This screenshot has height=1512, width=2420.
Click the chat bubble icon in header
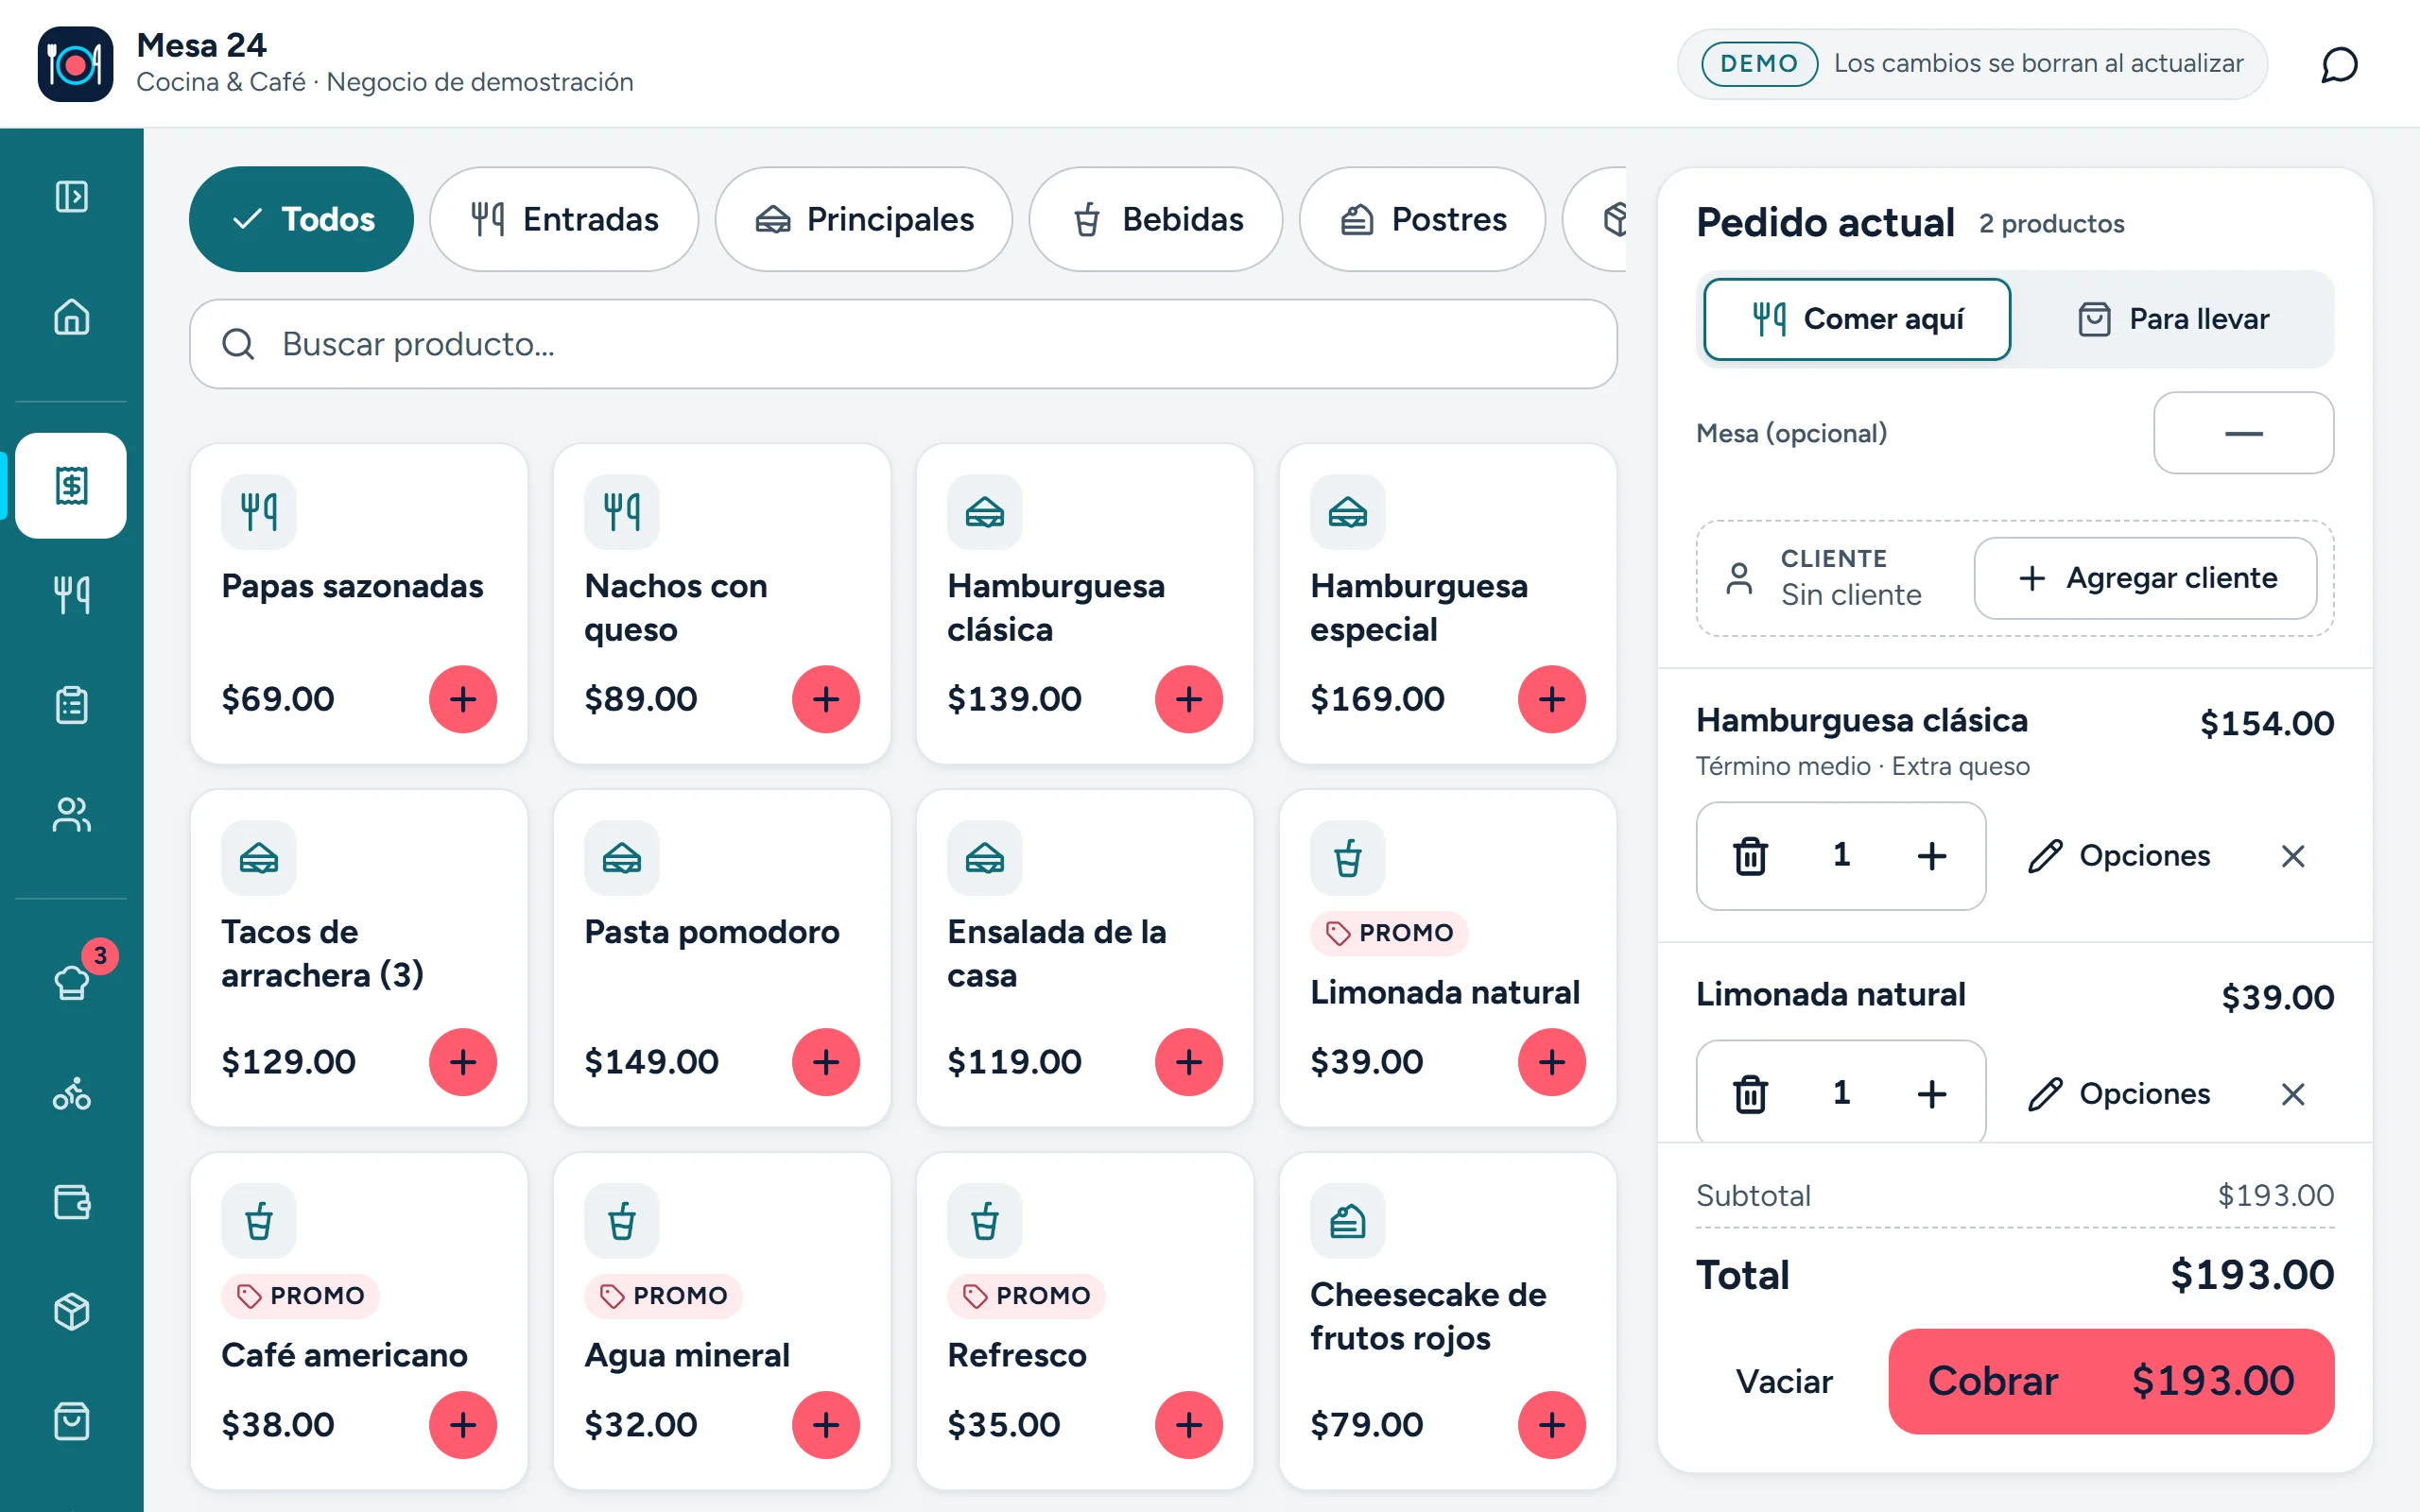tap(2338, 65)
